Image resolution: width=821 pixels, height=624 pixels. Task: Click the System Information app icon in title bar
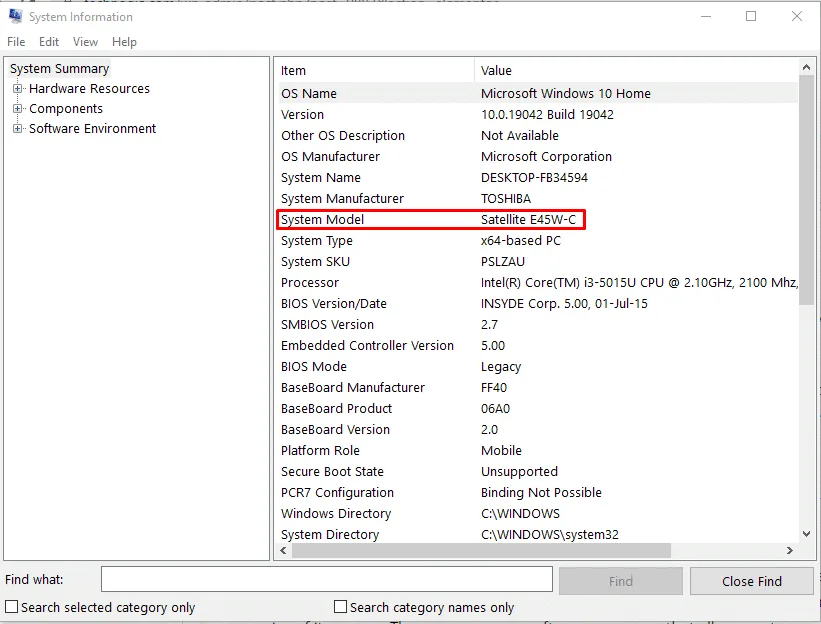pos(15,17)
